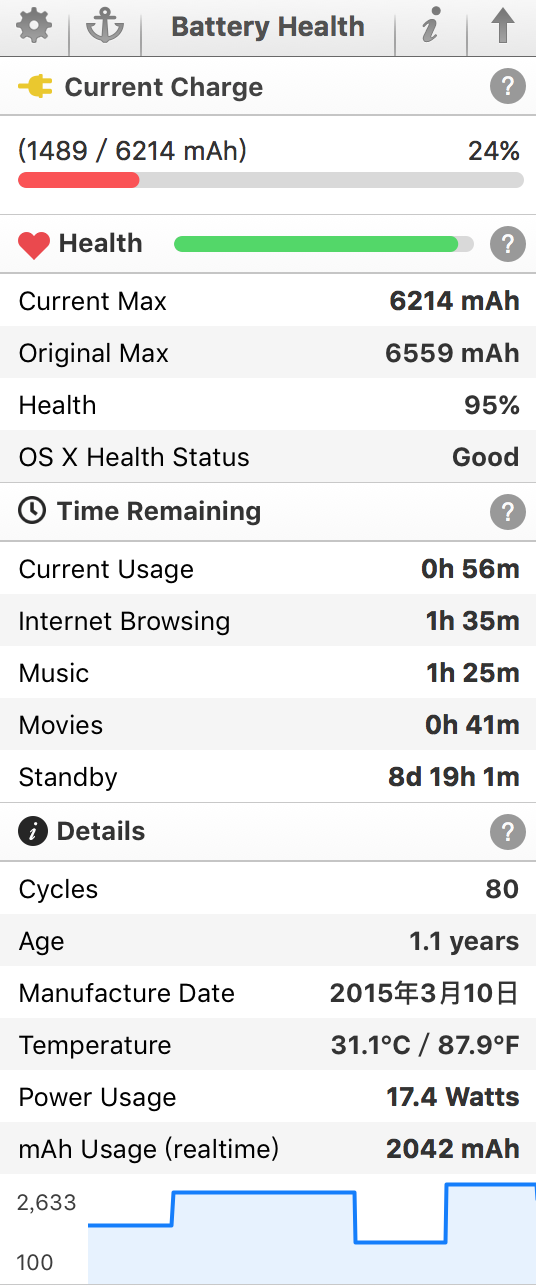Open help for Details section

point(508,831)
